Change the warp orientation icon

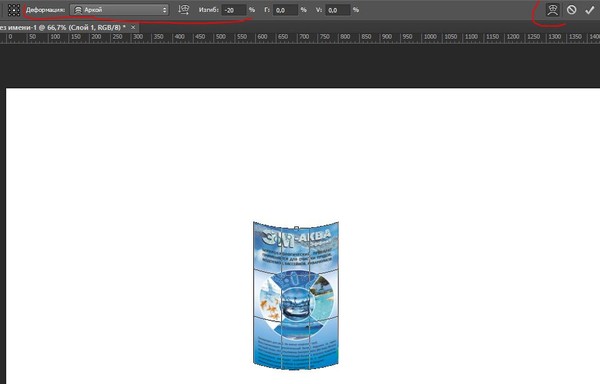pos(184,10)
